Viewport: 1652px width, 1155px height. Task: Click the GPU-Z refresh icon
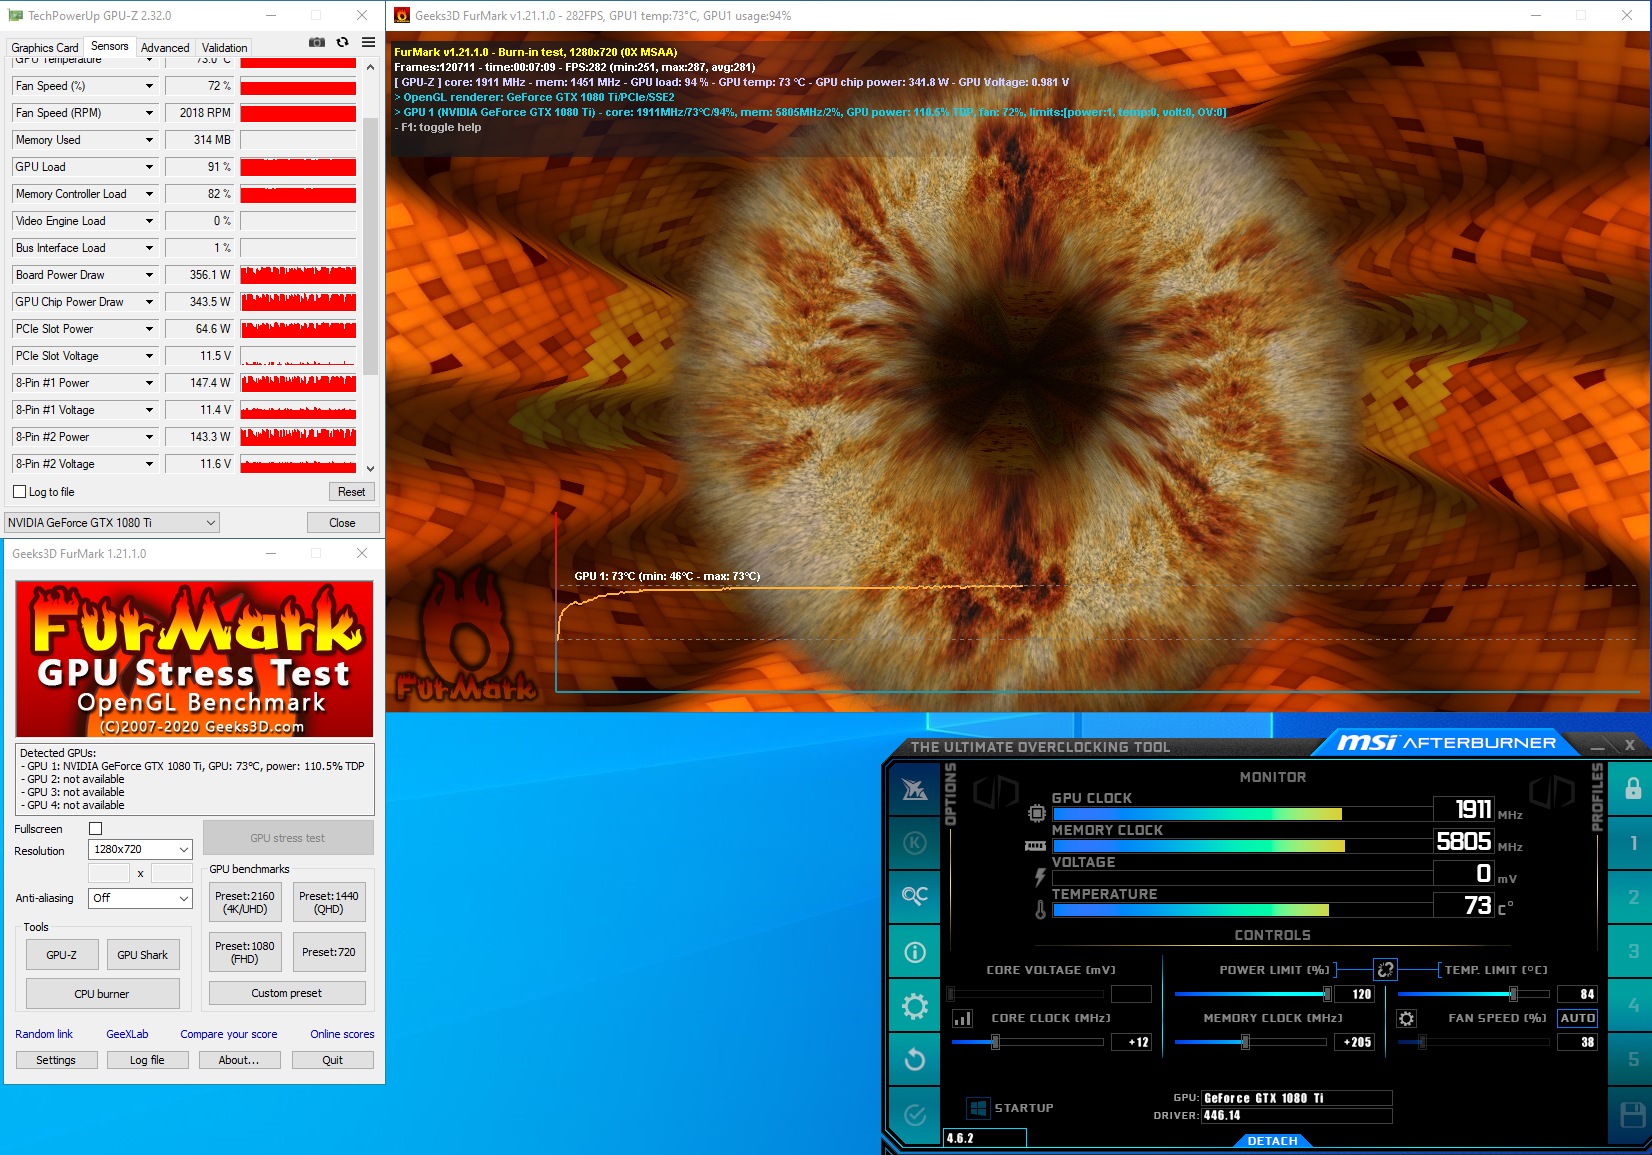tap(343, 42)
